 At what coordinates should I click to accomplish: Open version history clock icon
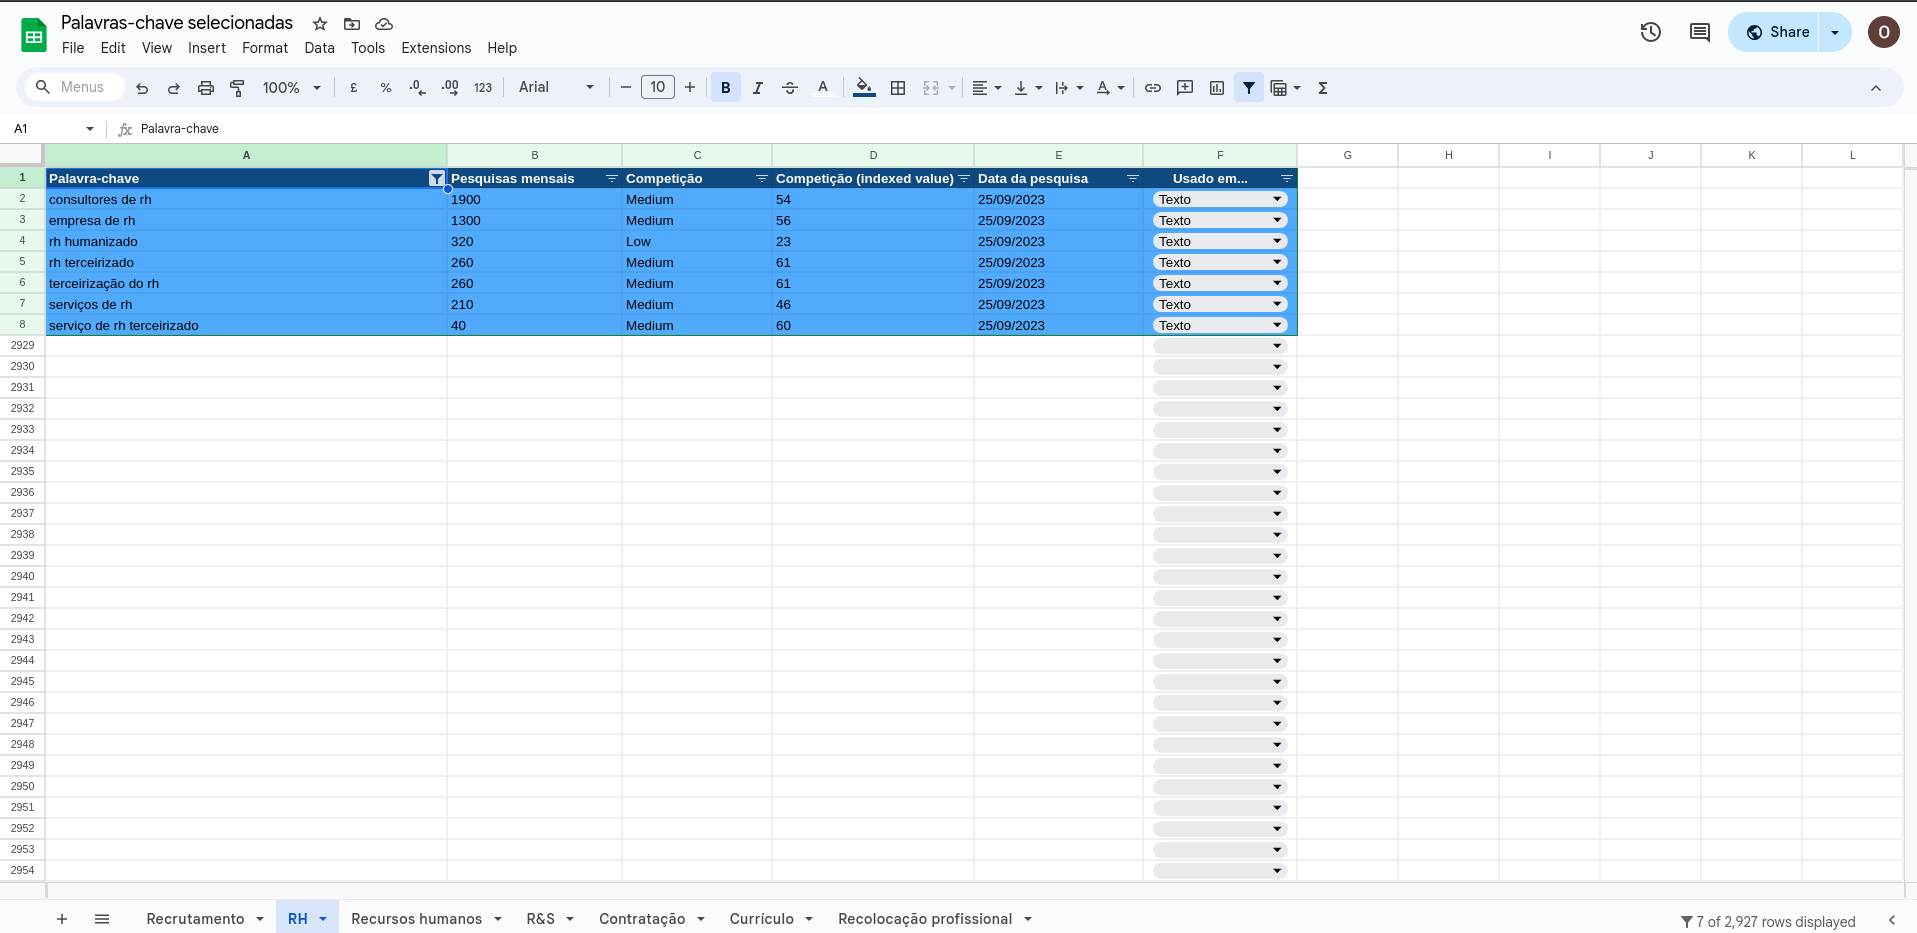1650,32
